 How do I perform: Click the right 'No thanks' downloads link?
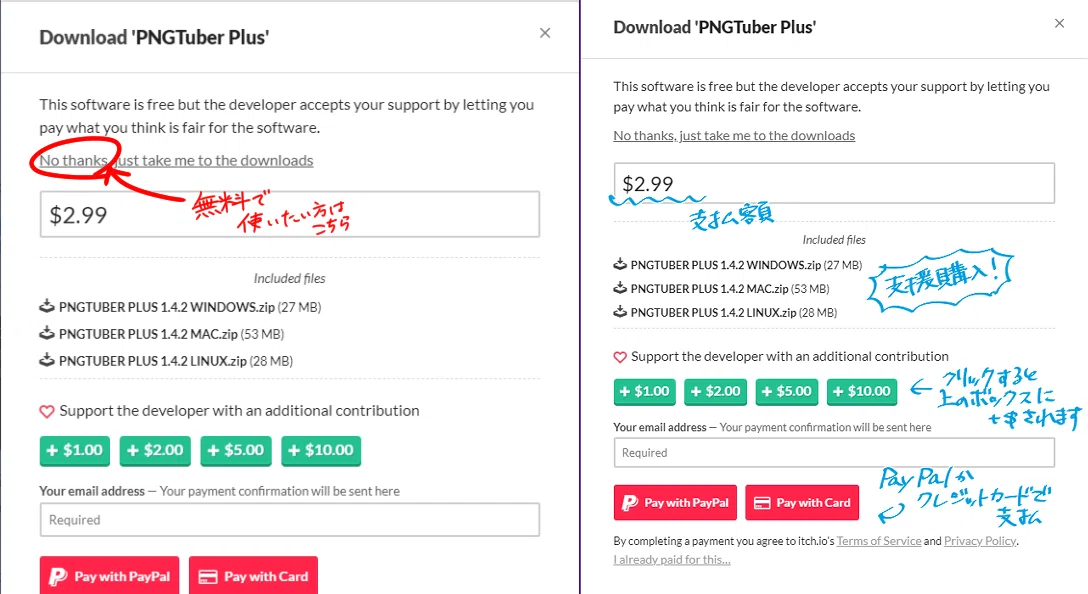pyautogui.click(x=734, y=135)
